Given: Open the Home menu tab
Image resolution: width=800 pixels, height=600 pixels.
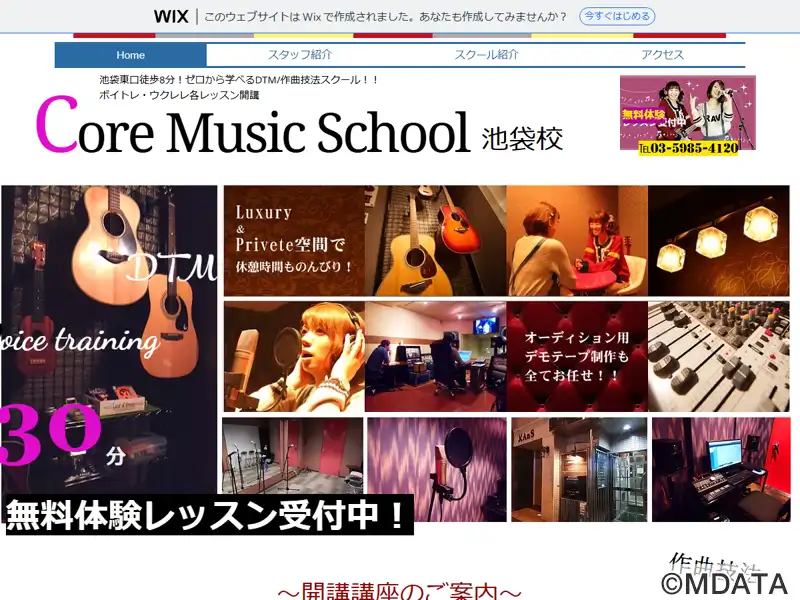Looking at the screenshot, I should coord(131,55).
